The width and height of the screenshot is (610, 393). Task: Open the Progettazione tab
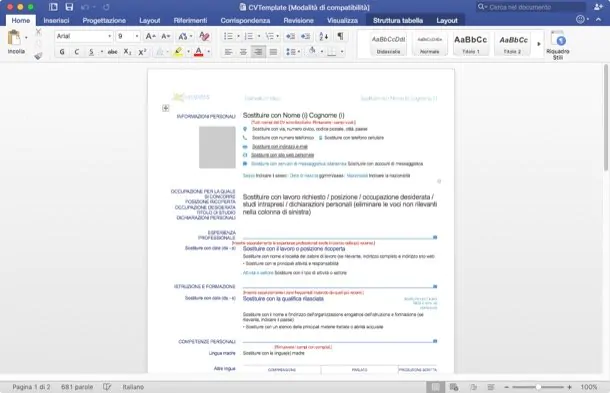pyautogui.click(x=104, y=20)
